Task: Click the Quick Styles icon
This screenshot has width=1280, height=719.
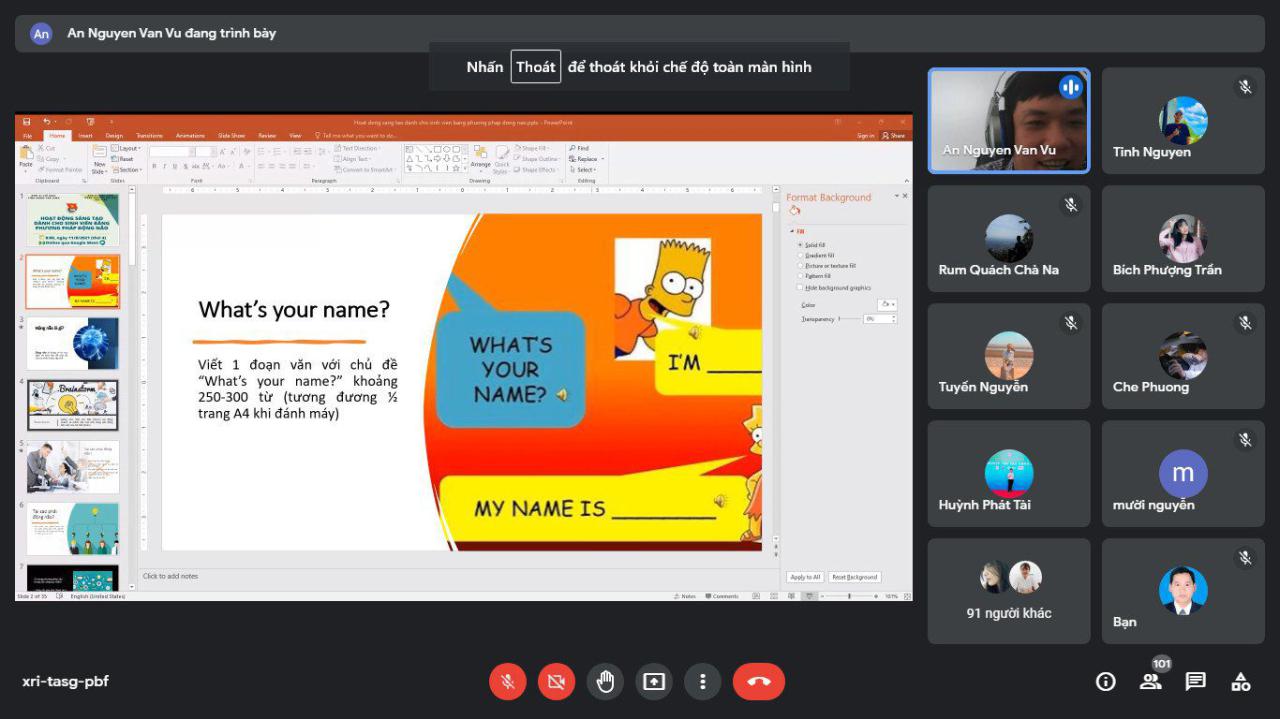Action: point(504,154)
